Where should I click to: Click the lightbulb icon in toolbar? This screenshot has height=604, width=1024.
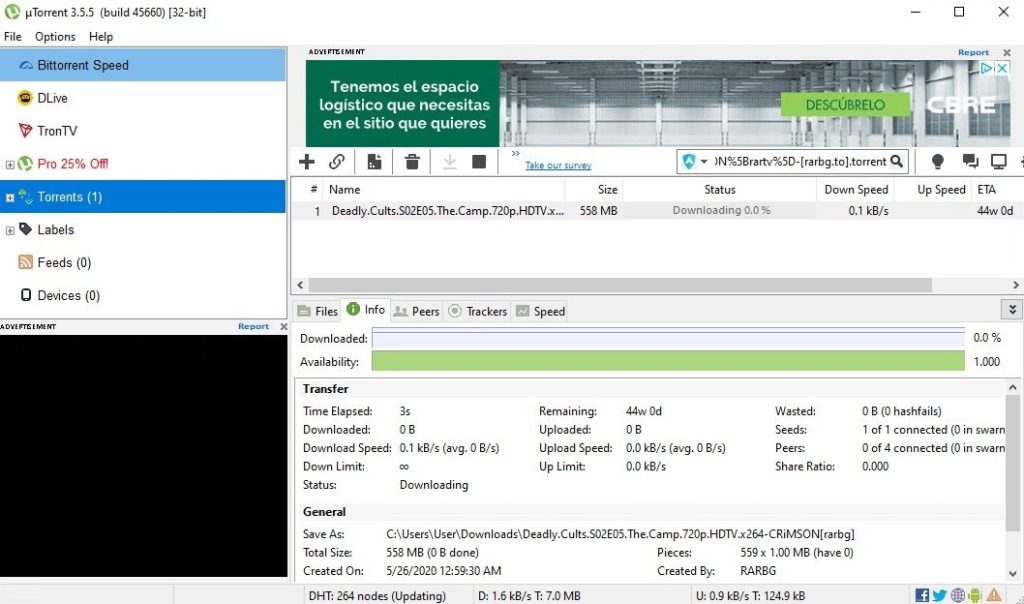[937, 161]
